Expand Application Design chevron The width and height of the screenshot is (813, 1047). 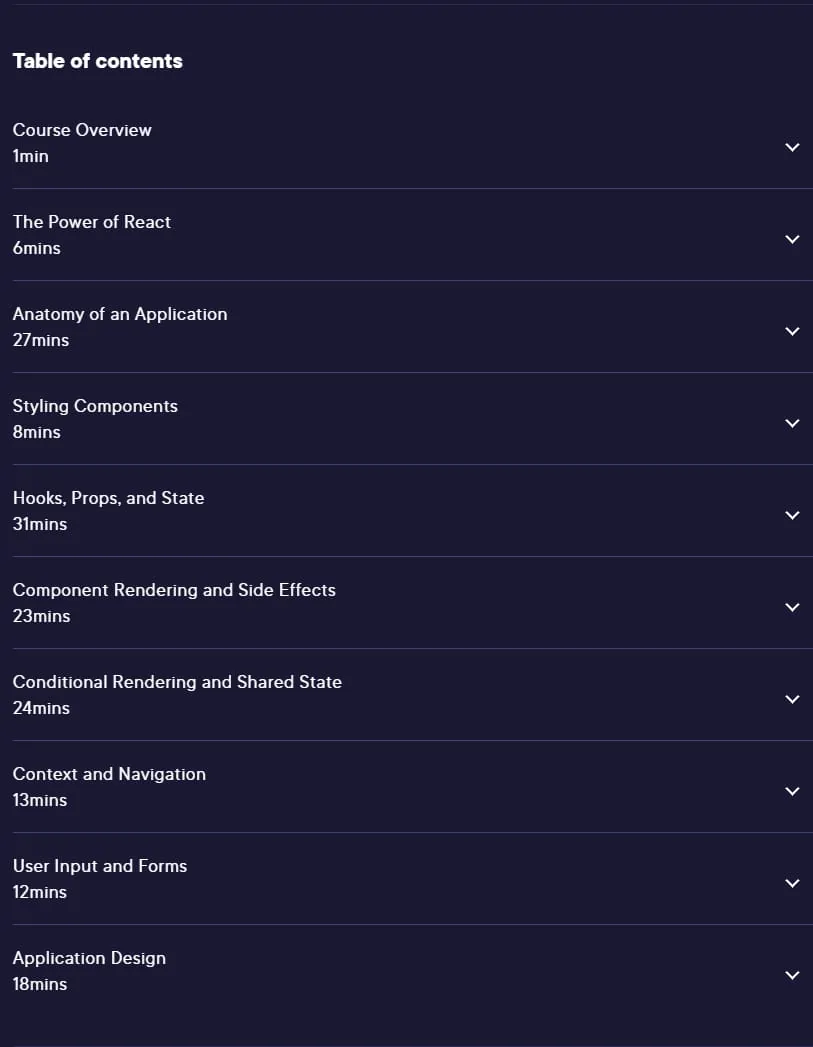tap(792, 976)
